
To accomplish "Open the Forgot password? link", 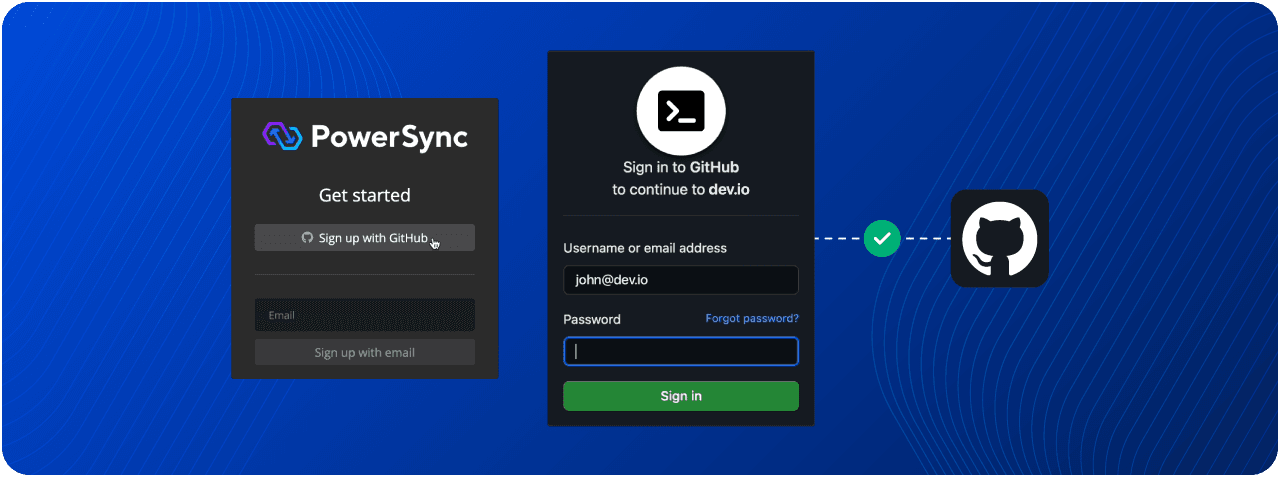I will tap(752, 319).
